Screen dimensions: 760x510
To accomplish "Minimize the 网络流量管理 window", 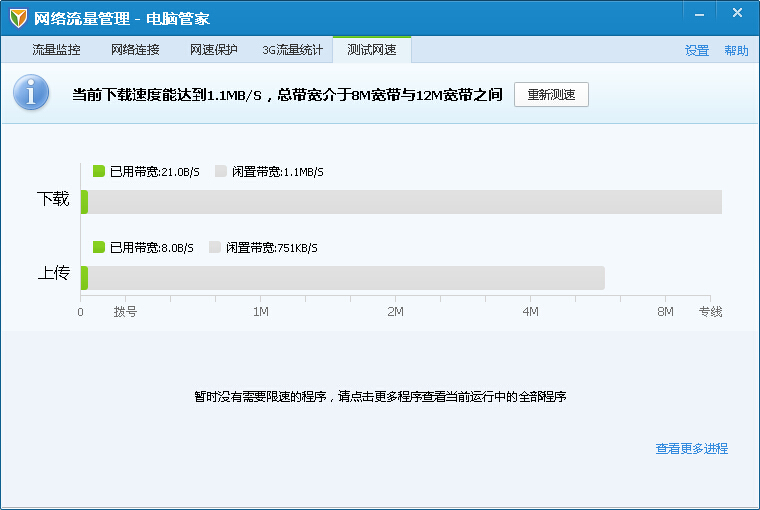I will click(698, 13).
